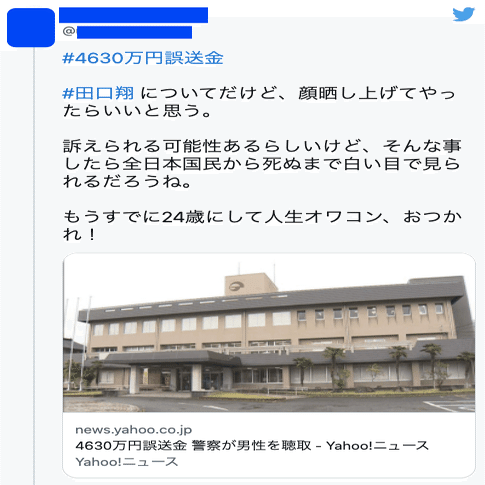Open the #4630万円誤送金 hashtag
The image size is (485, 485).
[143, 58]
